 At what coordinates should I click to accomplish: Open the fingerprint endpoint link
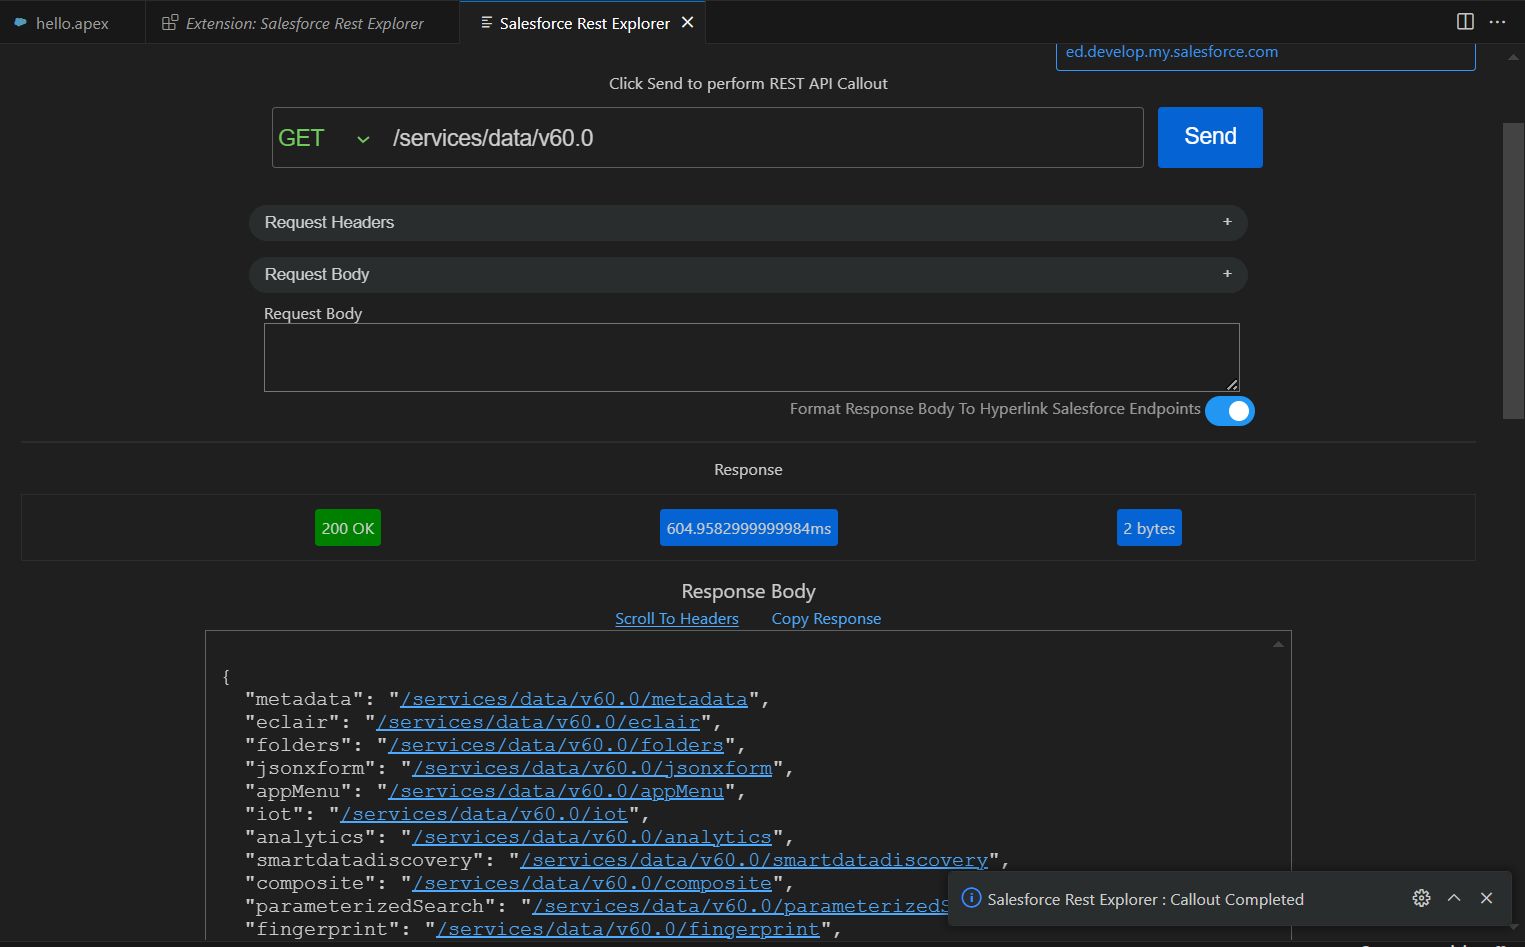628,929
